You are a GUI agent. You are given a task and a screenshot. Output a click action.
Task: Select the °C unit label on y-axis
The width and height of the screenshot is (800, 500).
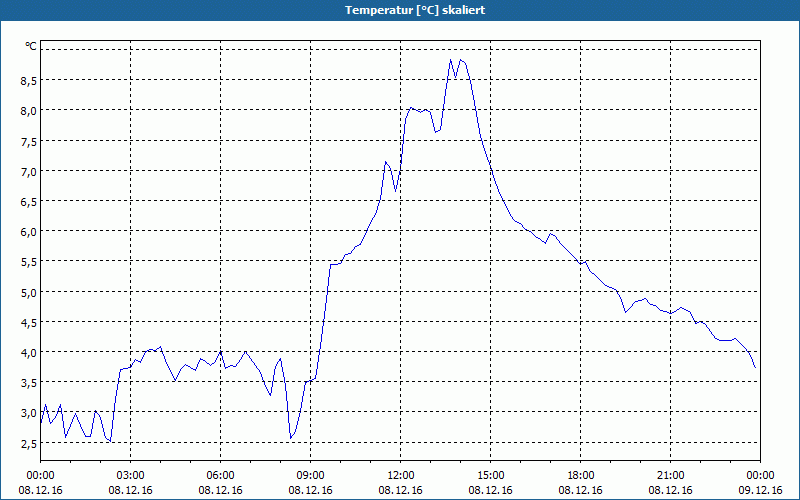click(x=31, y=47)
